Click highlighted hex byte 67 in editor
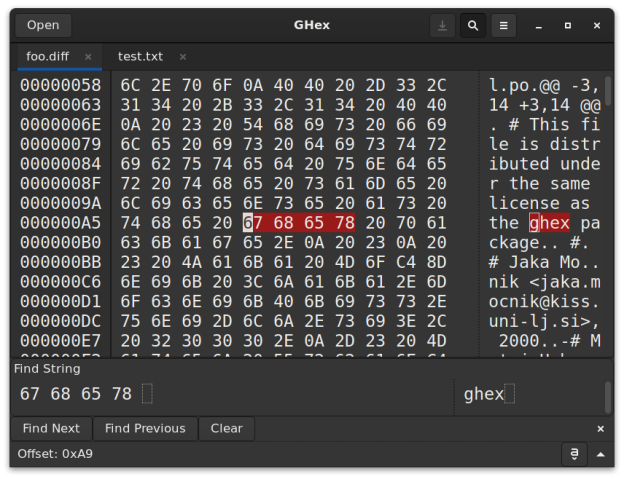 (x=254, y=222)
